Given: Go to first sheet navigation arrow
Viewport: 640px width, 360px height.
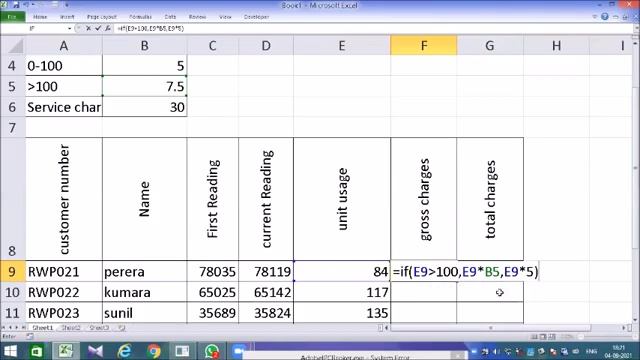Looking at the screenshot, I should (x=4, y=327).
